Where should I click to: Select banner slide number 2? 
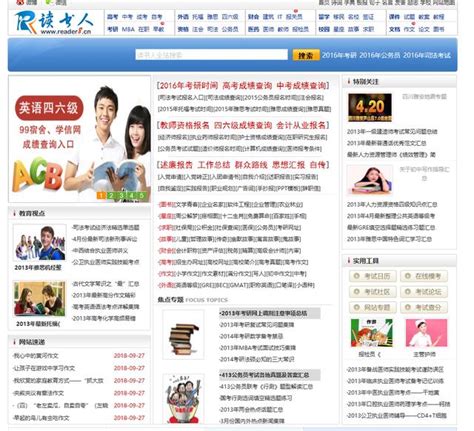click(111, 196)
